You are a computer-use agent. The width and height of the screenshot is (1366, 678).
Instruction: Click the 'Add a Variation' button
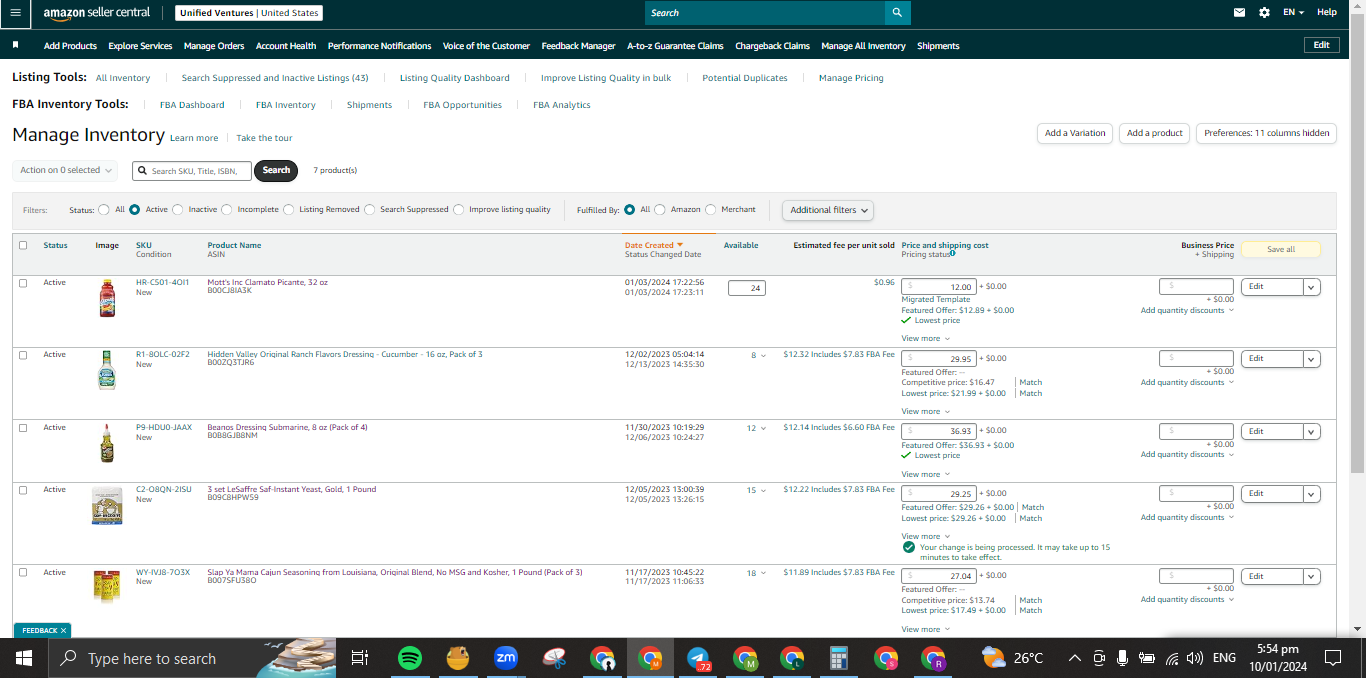(1075, 133)
